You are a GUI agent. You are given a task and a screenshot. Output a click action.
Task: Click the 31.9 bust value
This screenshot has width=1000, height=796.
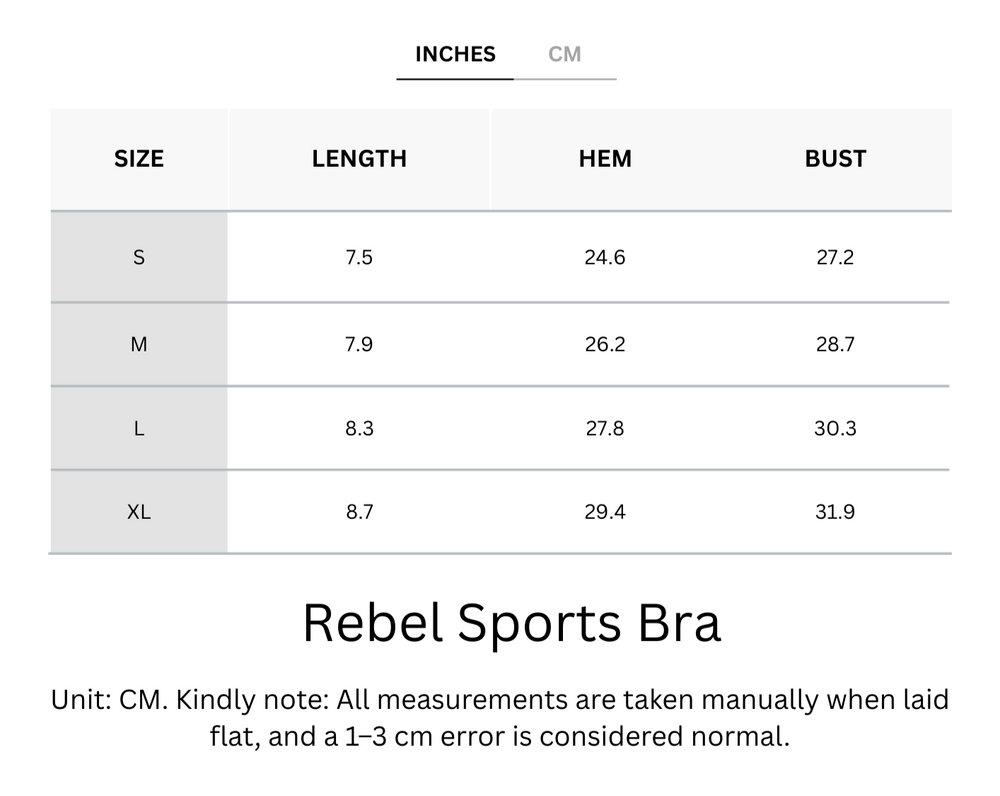point(835,512)
